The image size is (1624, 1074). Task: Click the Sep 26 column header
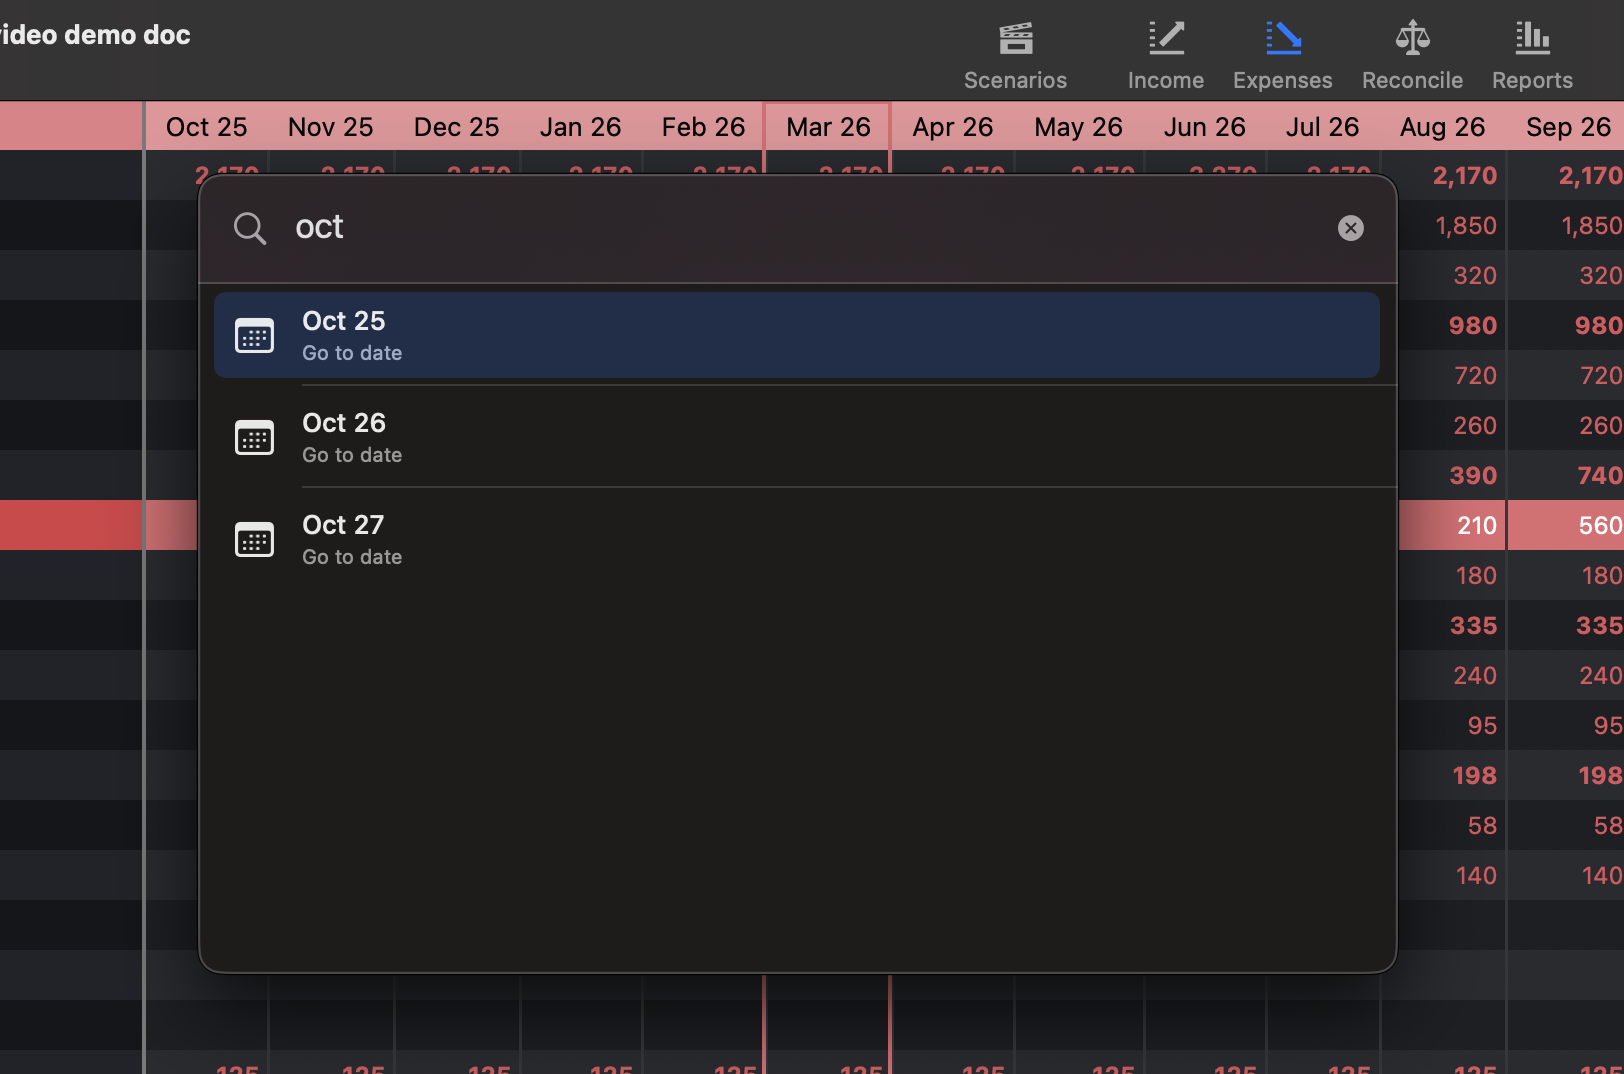point(1566,127)
